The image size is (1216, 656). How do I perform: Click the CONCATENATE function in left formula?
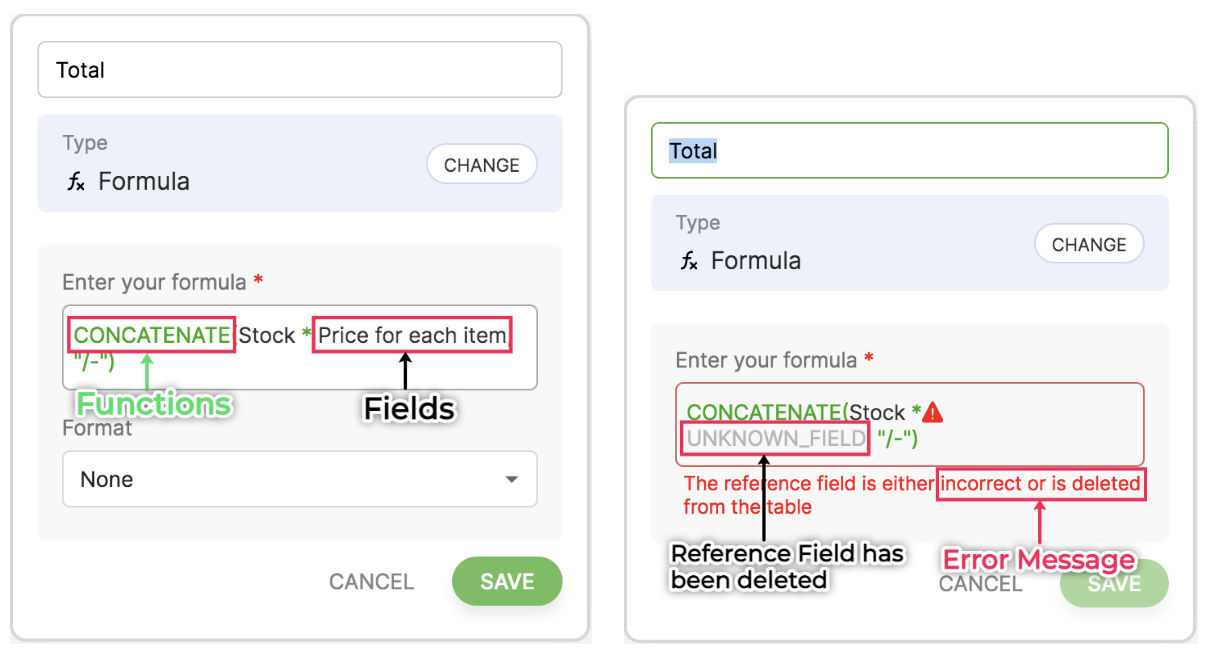pos(152,336)
